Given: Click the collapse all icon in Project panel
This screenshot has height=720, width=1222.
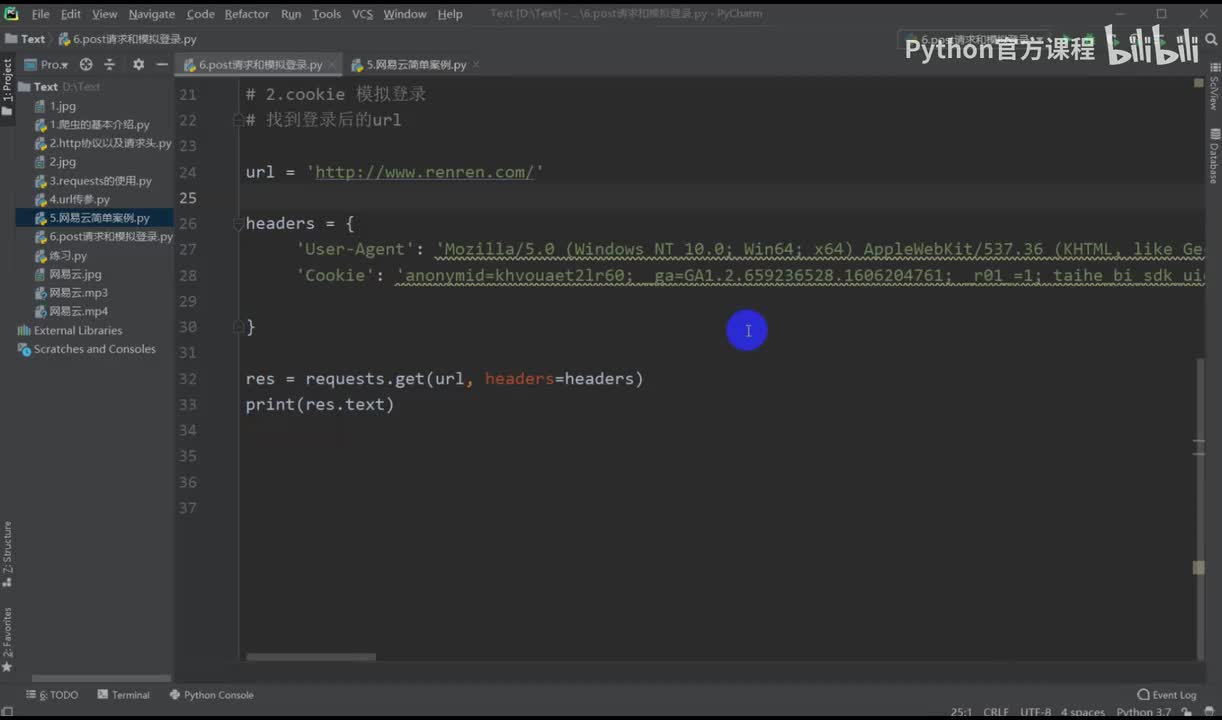Looking at the screenshot, I should point(110,64).
